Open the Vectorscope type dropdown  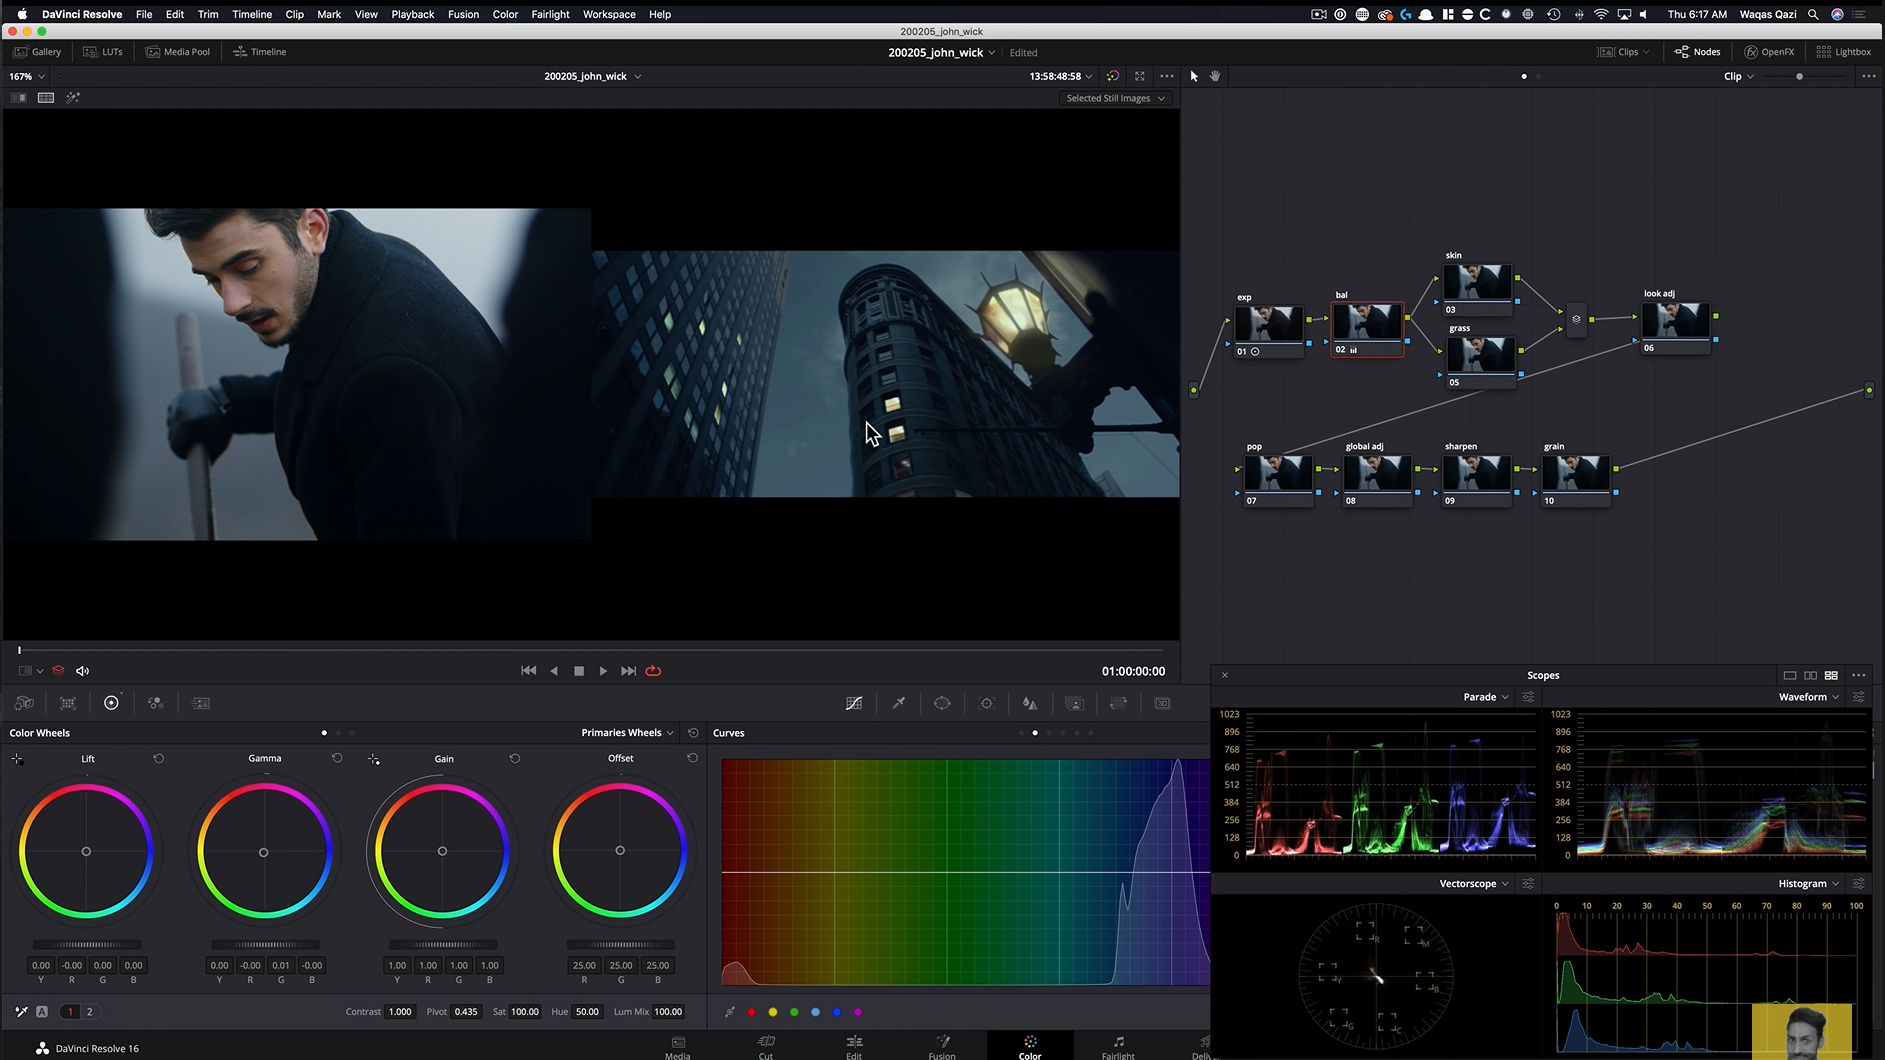coord(1474,884)
